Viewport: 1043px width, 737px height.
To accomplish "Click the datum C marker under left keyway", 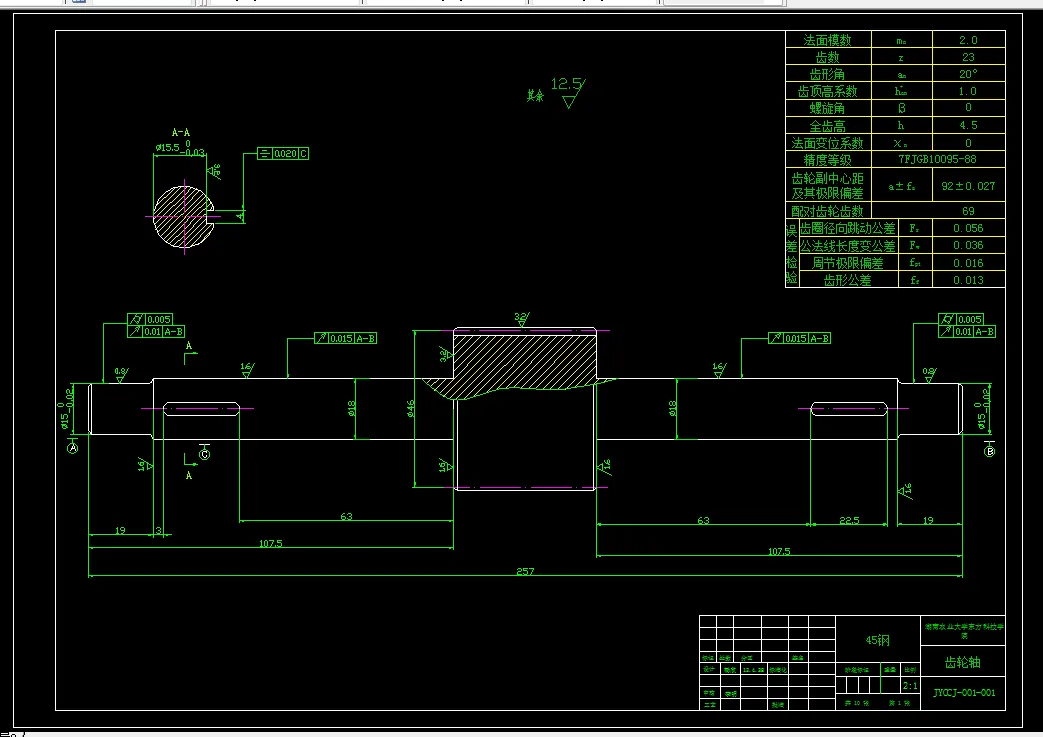I will tap(205, 454).
